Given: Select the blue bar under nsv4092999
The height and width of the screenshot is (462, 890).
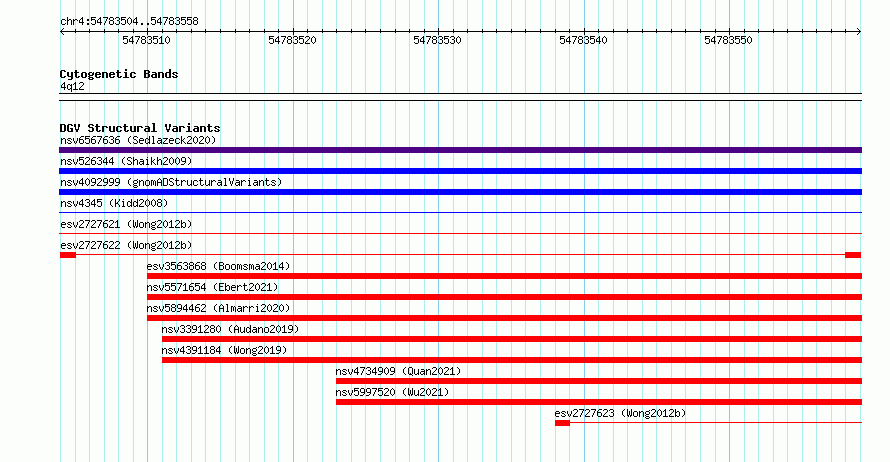Looking at the screenshot, I should click(x=460, y=192).
